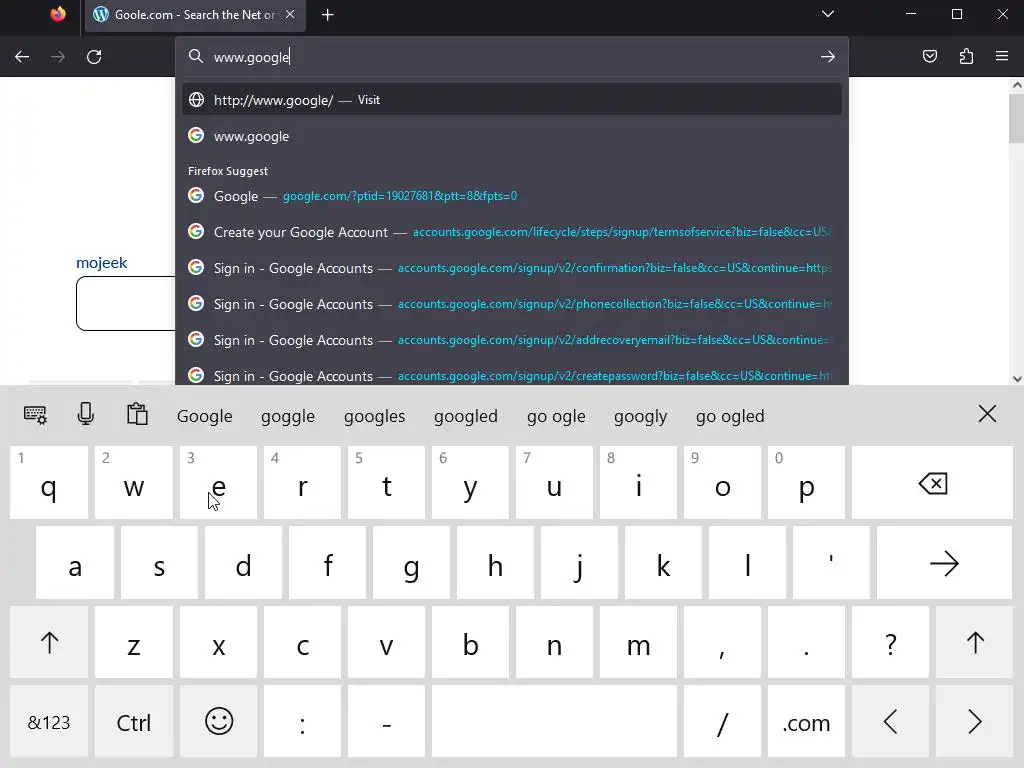Tap the z key
The height and width of the screenshot is (768, 1024).
134,643
